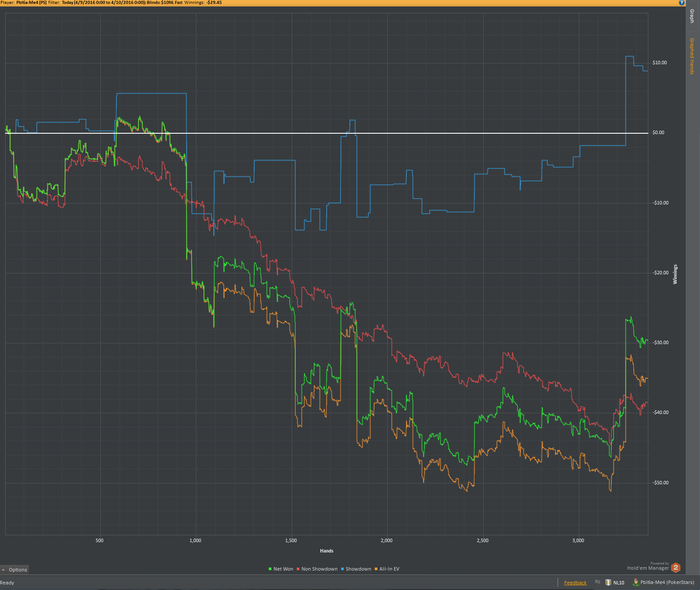This screenshot has height=590, width=700.
Task: Open the Graphed Hands side tab
Action: coord(692,56)
